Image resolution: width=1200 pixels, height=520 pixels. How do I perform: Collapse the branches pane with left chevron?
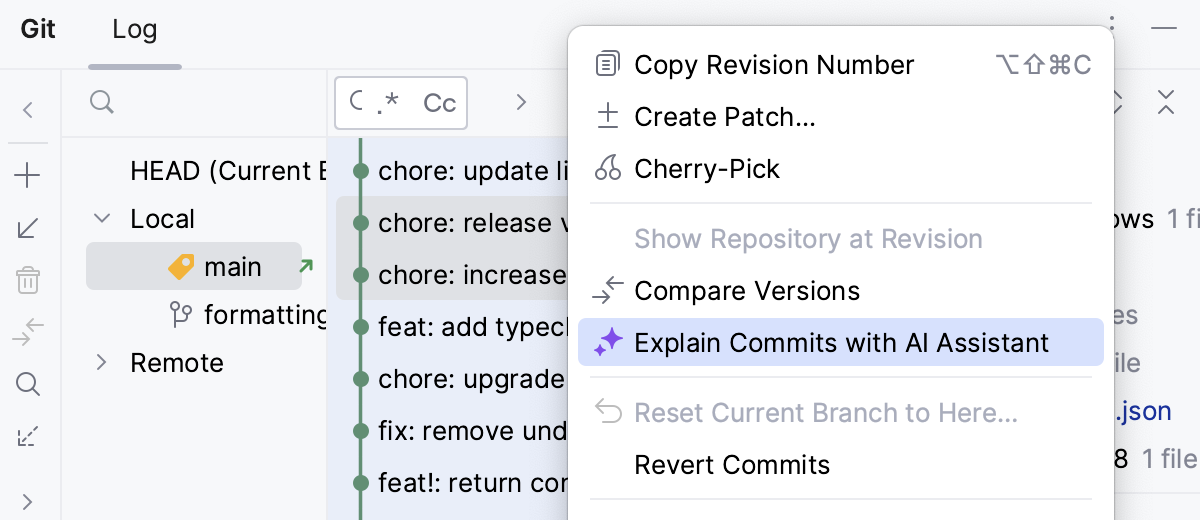click(x=28, y=110)
